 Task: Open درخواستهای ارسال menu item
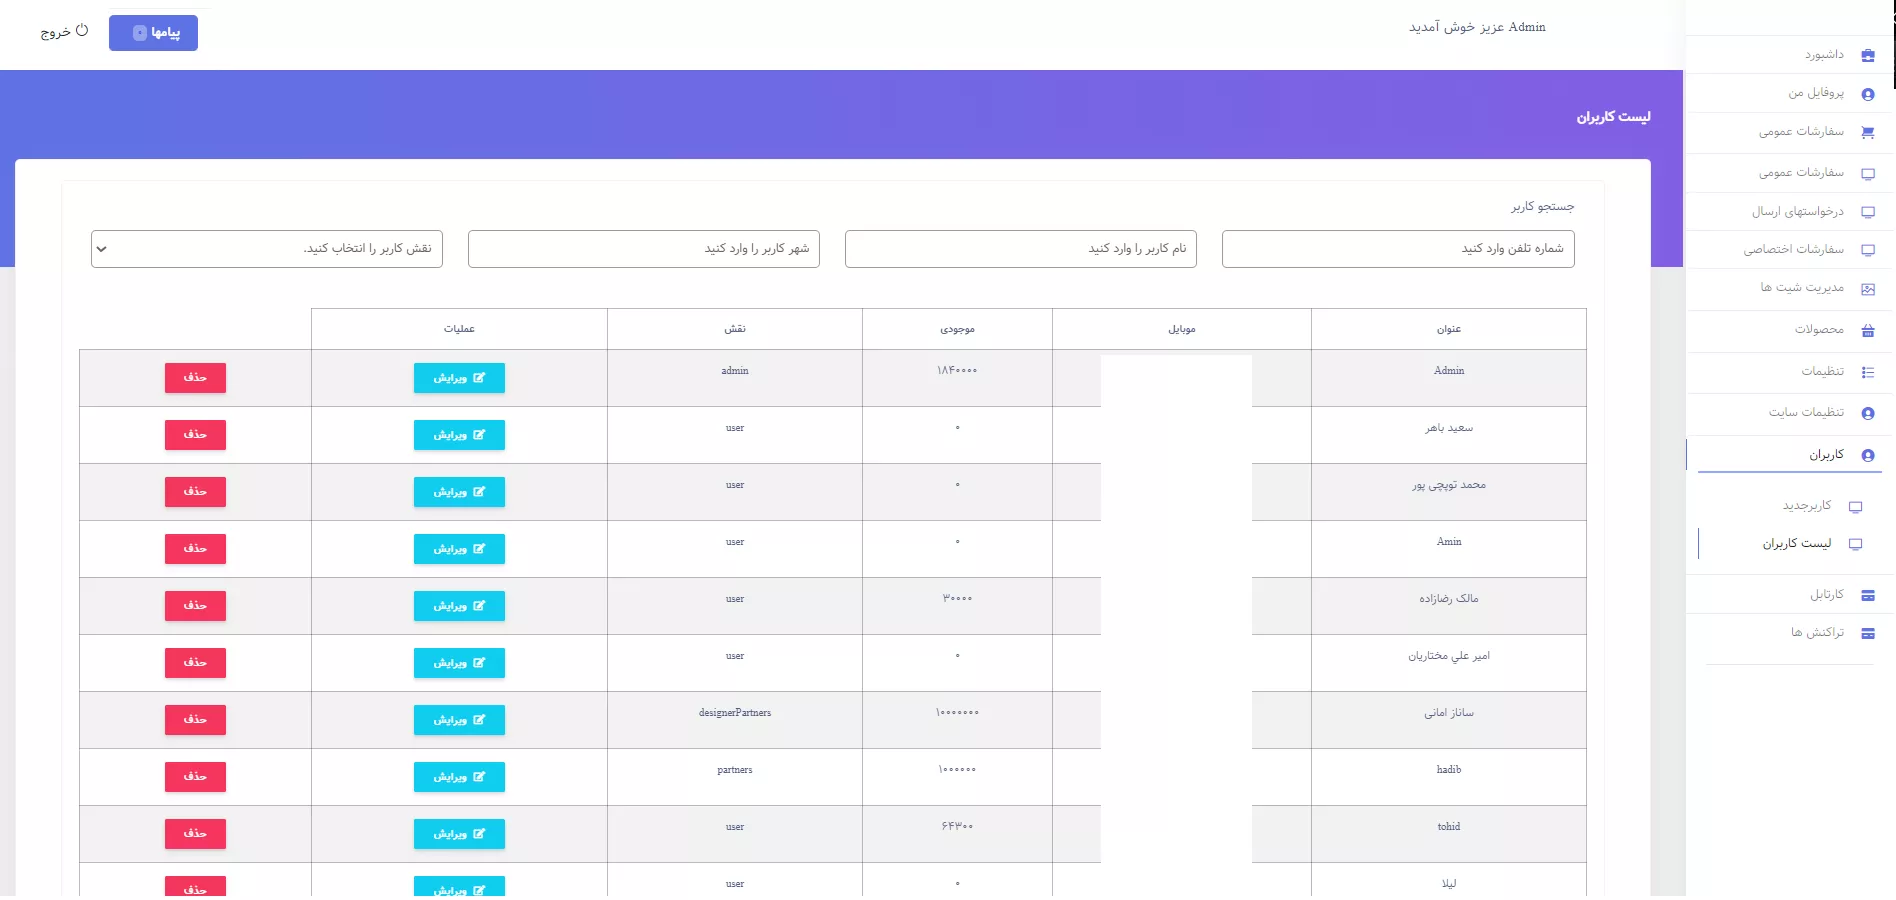pos(1797,212)
